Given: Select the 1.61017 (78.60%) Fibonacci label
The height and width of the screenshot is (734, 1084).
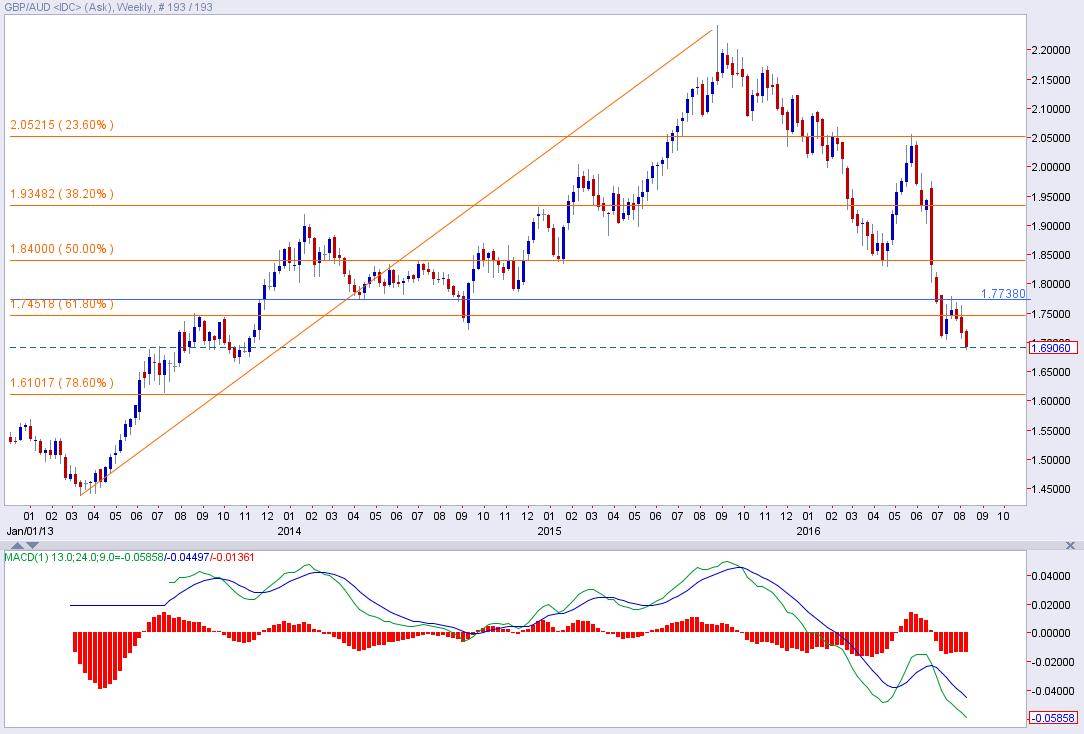Looking at the screenshot, I should [62, 383].
